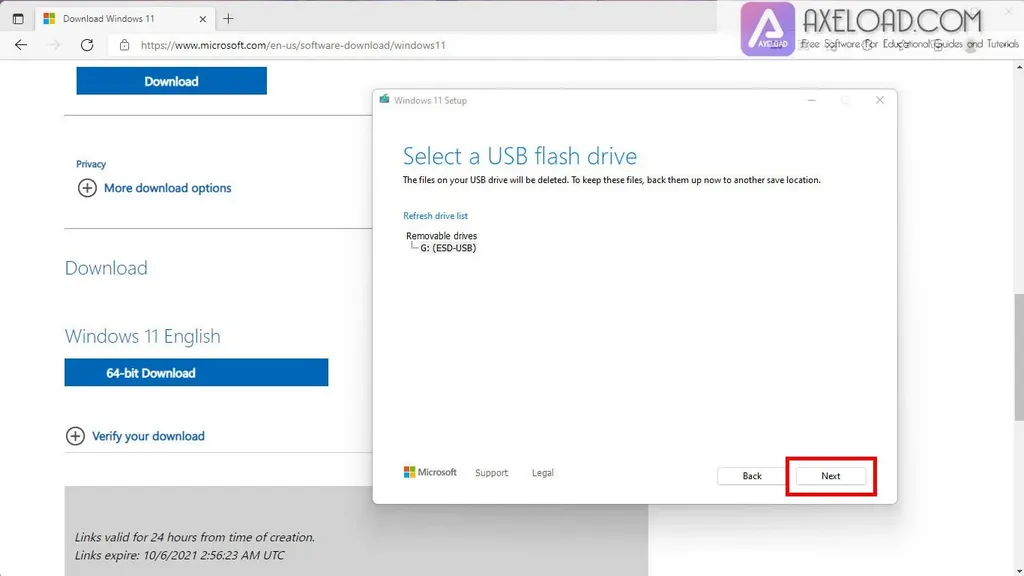Open the Legal link in Setup

tap(543, 473)
